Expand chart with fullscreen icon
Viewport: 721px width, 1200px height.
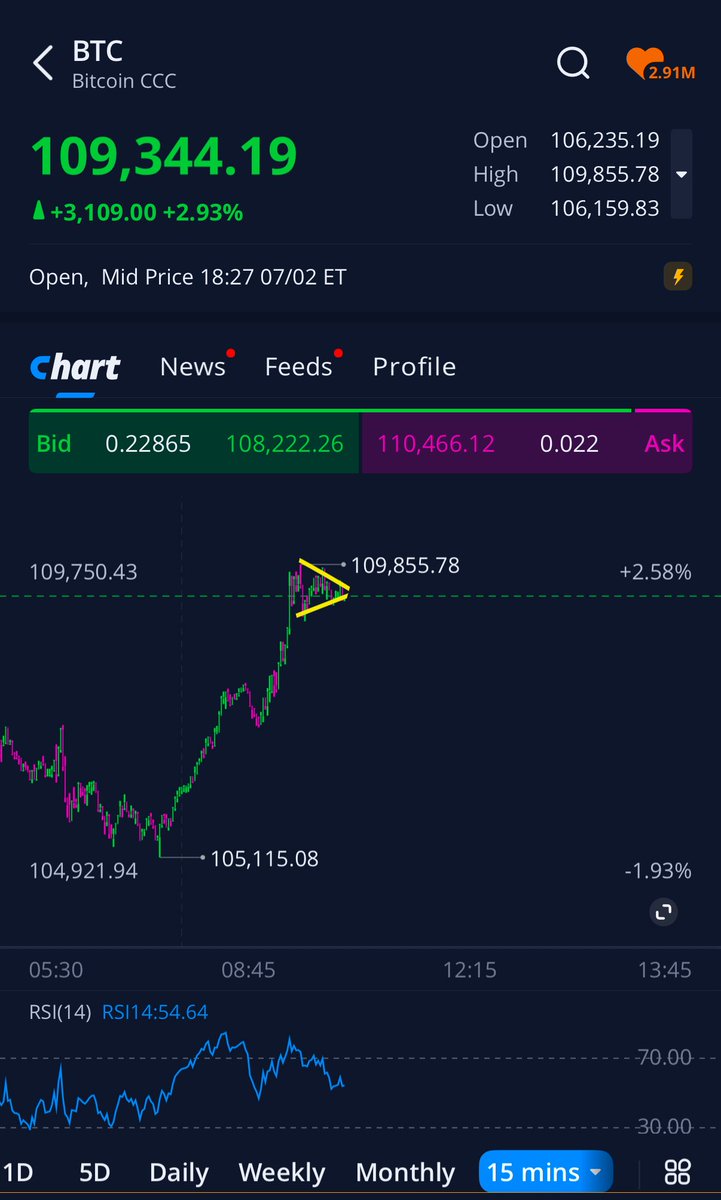pos(664,912)
